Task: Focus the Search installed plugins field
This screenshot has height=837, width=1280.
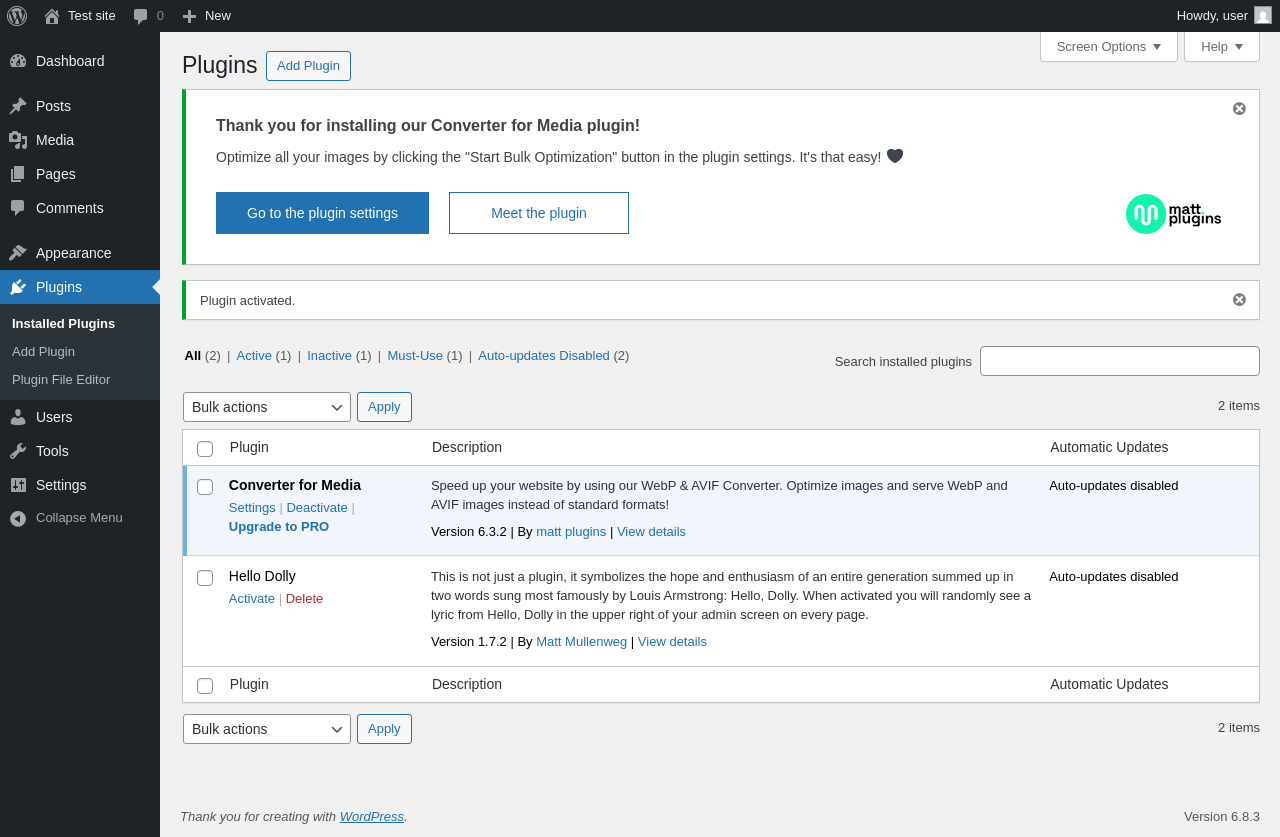Action: 1119,361
